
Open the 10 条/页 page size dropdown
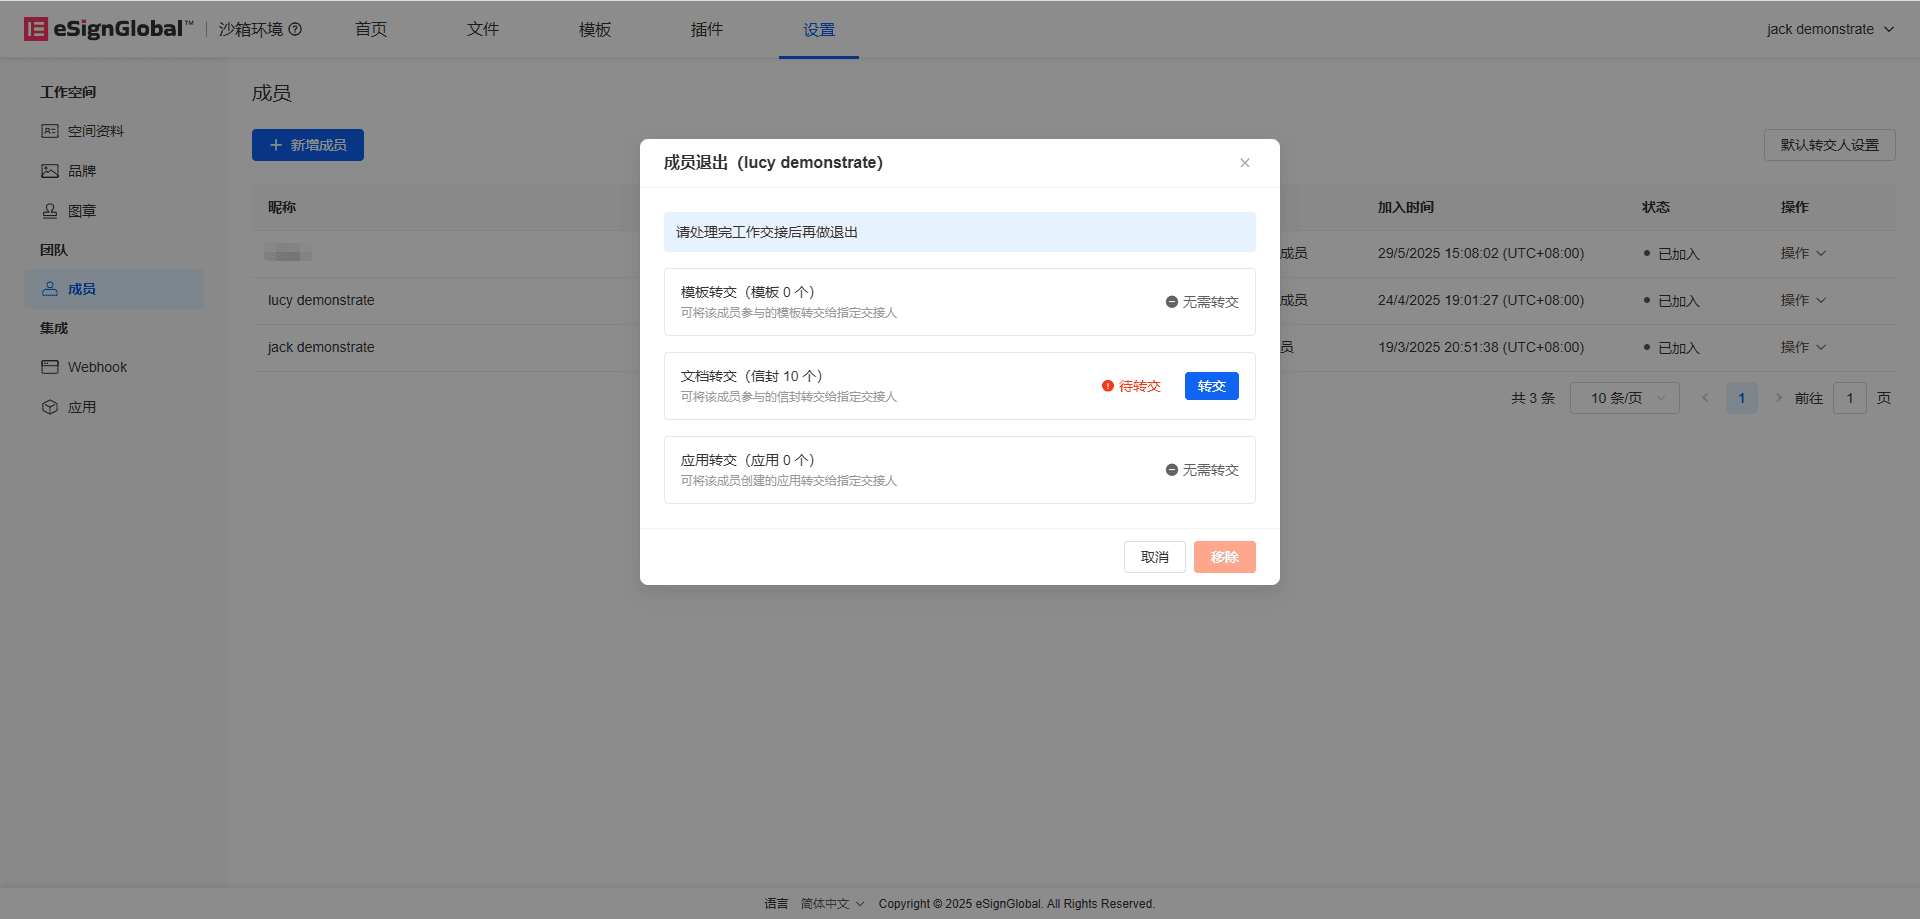click(1625, 398)
